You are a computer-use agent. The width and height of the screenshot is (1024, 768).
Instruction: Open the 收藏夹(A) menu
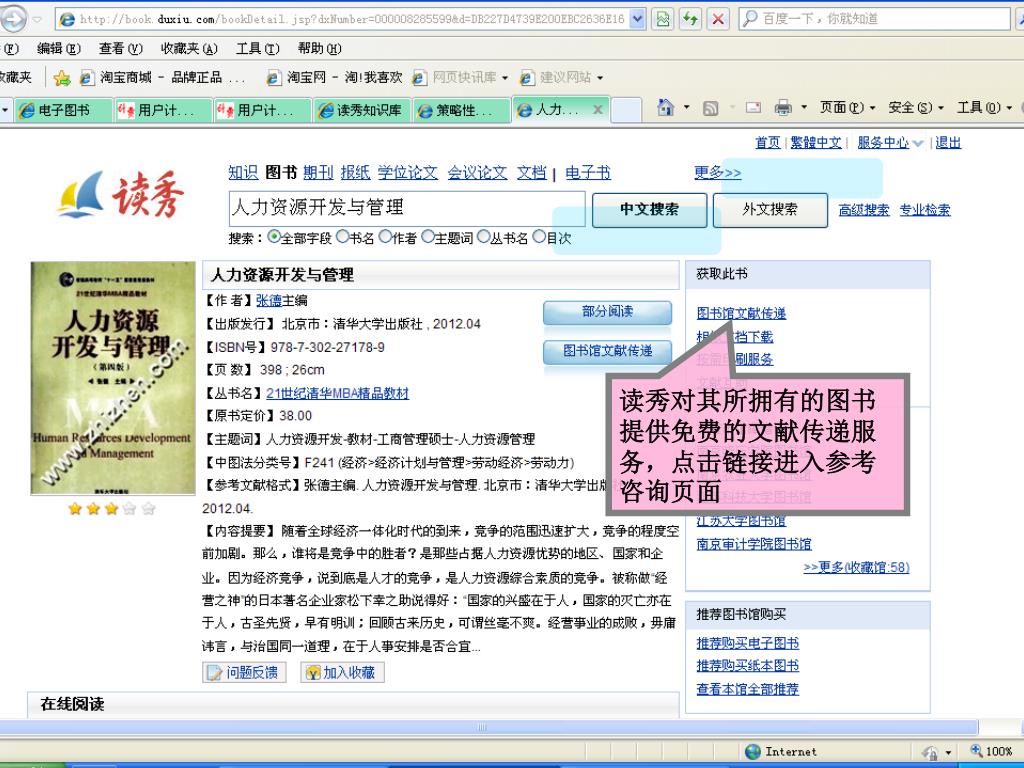click(x=189, y=48)
